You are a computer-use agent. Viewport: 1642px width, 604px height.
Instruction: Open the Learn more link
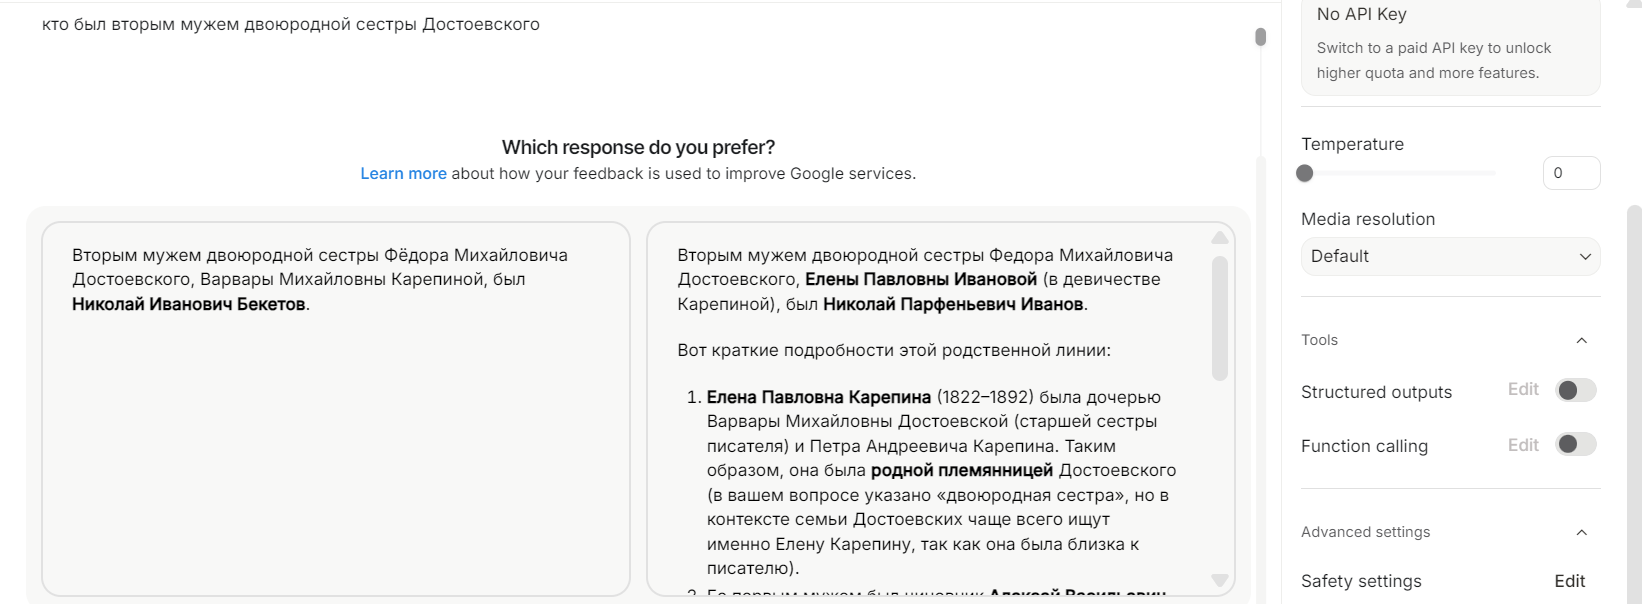403,174
